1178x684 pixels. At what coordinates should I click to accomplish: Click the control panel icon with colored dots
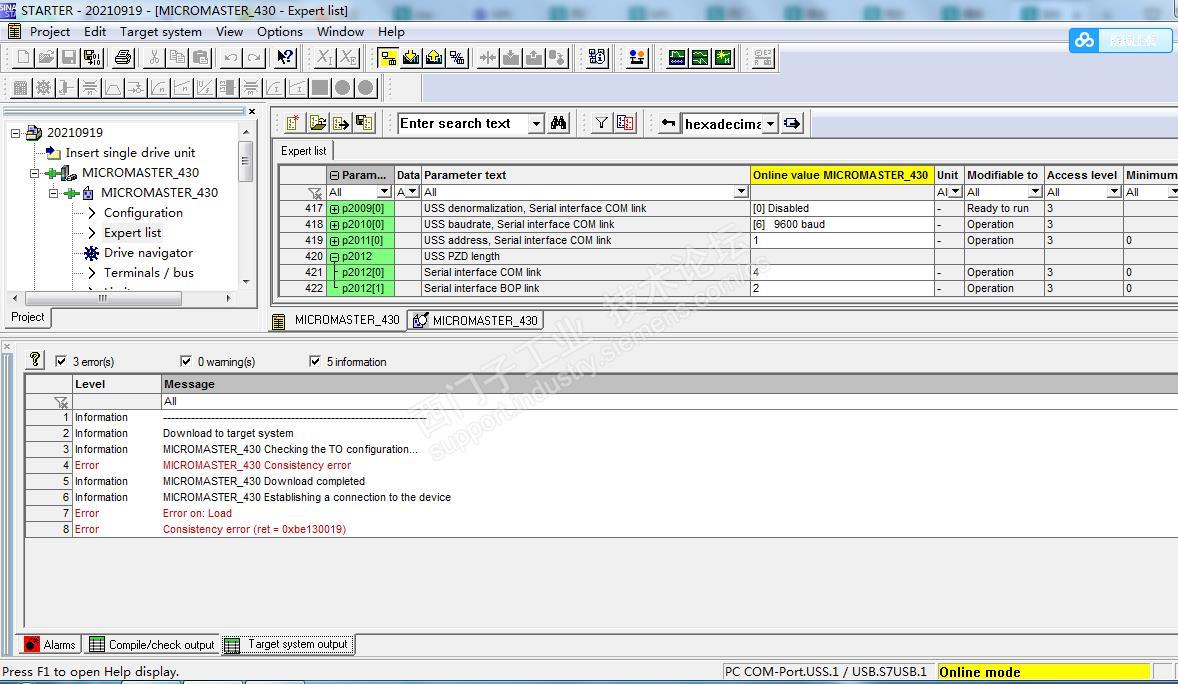coord(637,57)
